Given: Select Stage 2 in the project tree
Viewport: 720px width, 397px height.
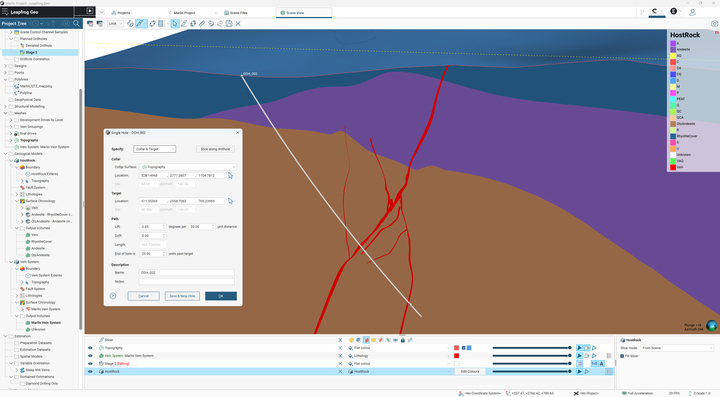Looking at the screenshot, I should click(31, 52).
